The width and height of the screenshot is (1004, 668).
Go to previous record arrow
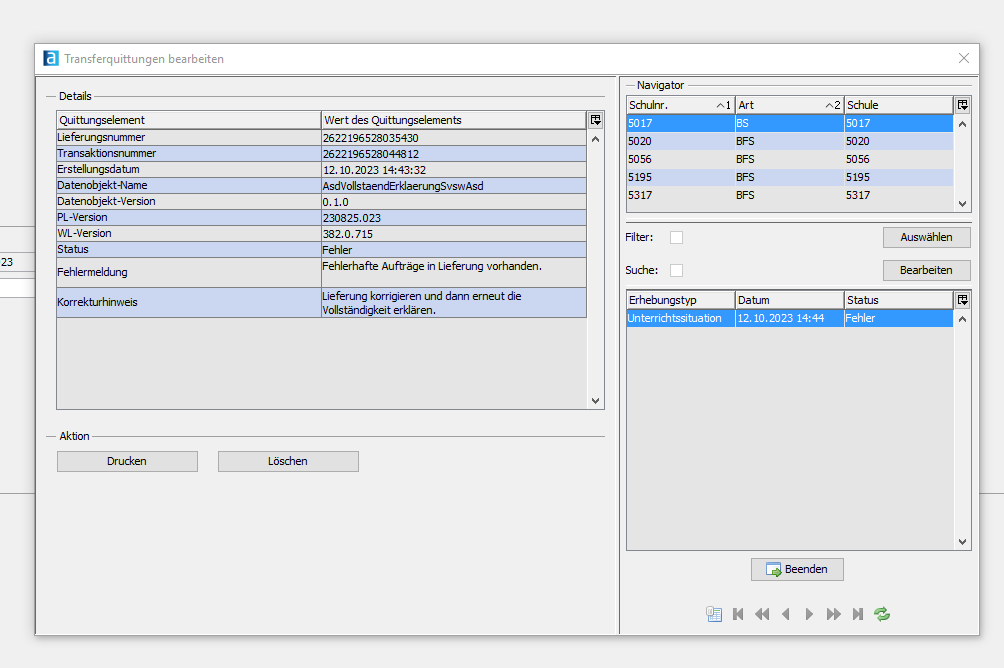786,614
